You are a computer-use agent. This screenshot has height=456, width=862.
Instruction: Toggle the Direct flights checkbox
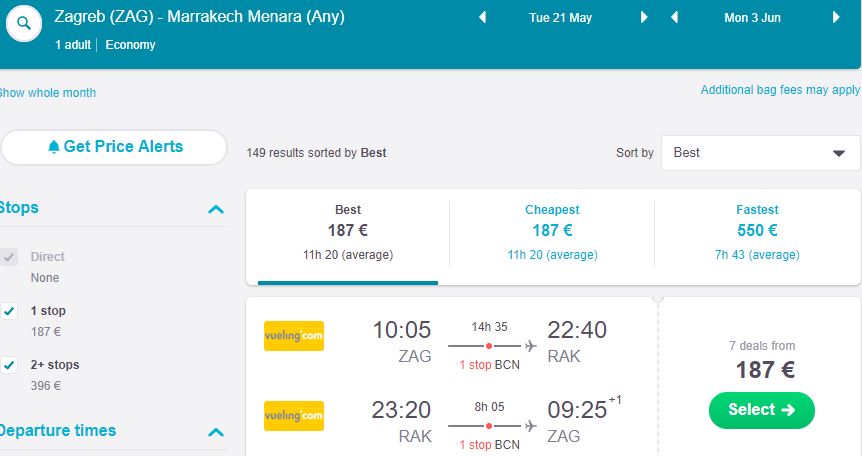tap(10, 257)
